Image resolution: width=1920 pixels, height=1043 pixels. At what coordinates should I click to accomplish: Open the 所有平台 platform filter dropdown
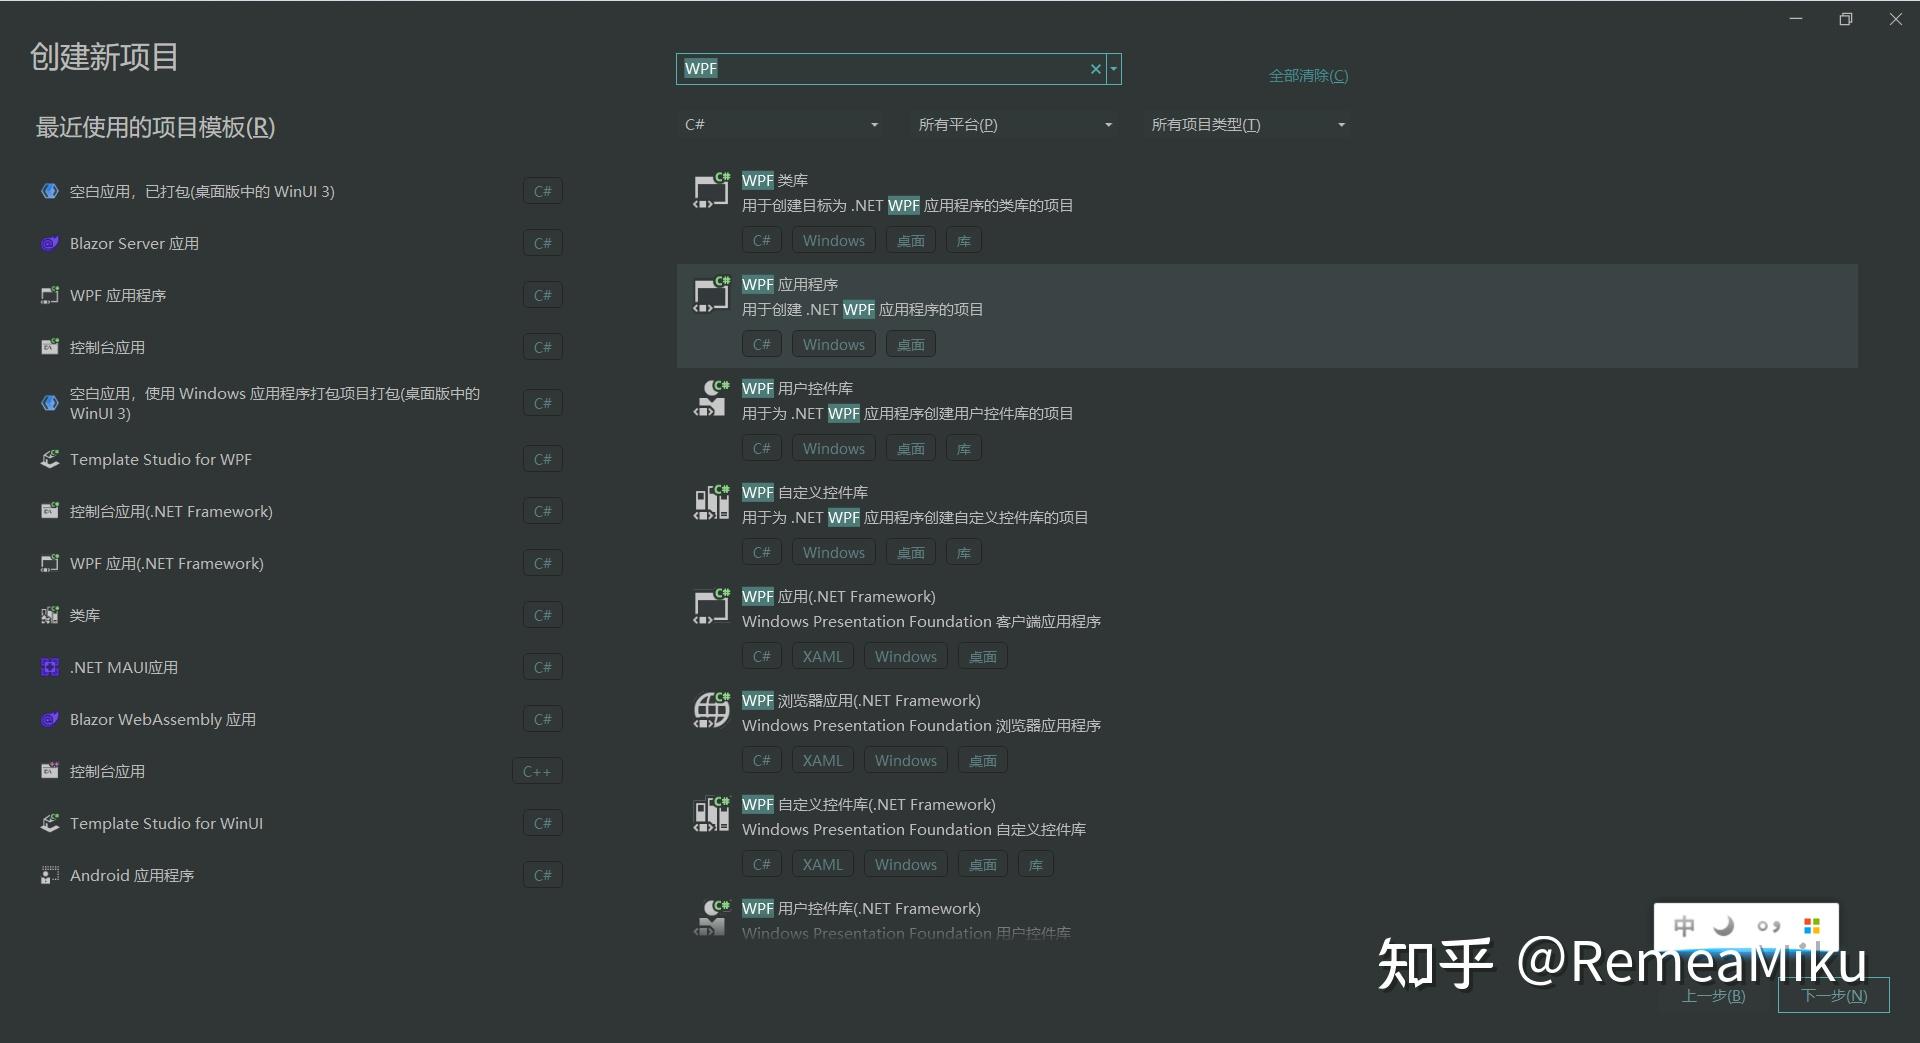click(x=1014, y=125)
